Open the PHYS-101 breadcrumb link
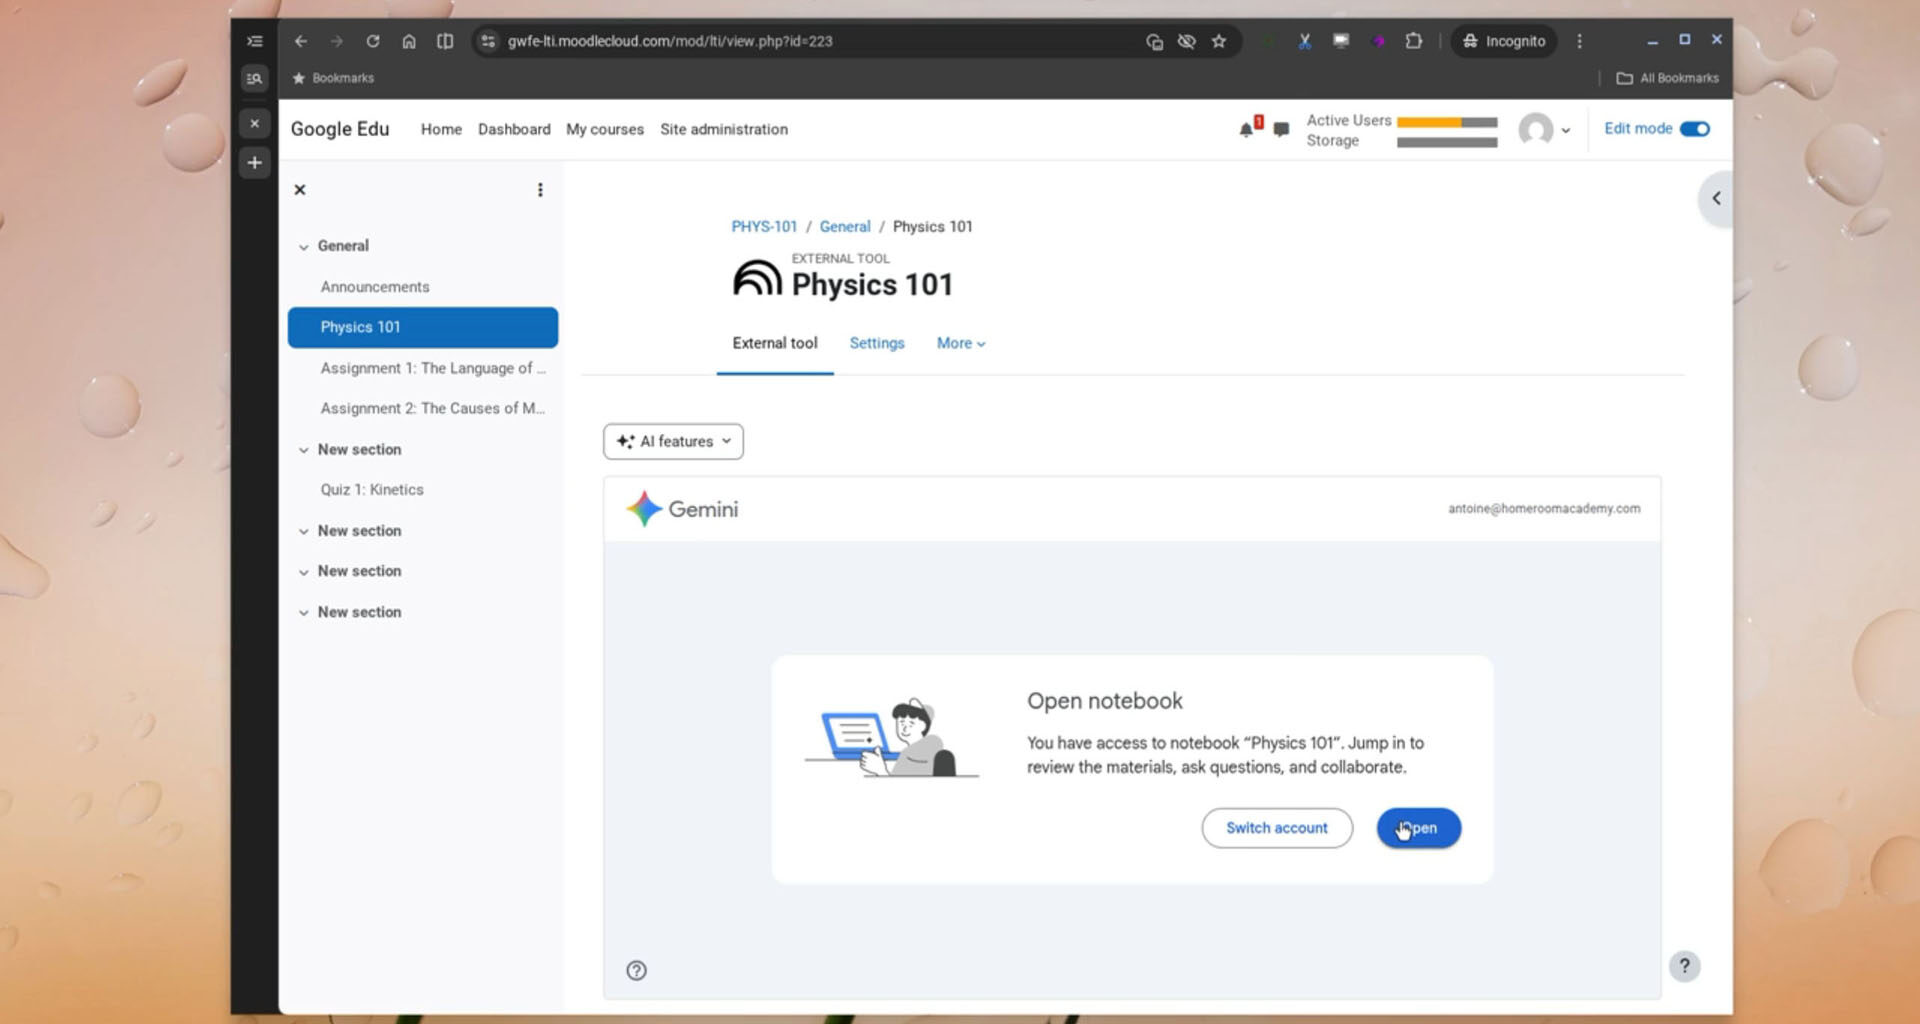The height and width of the screenshot is (1024, 1920). [764, 226]
